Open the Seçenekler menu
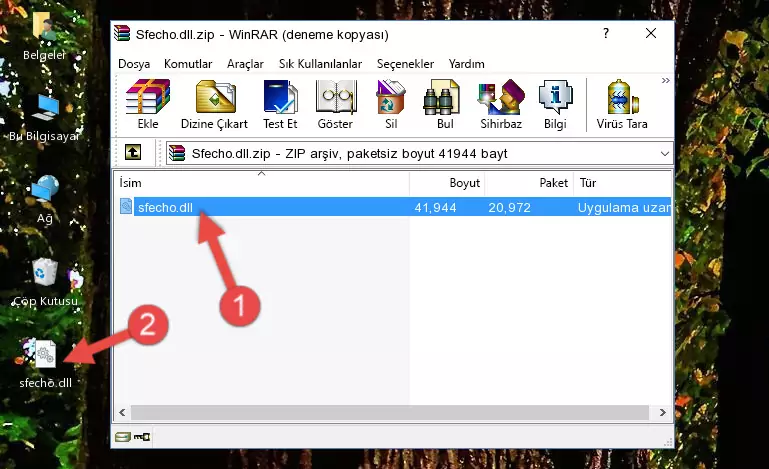Screen dimensions: 769x469 click(x=405, y=64)
